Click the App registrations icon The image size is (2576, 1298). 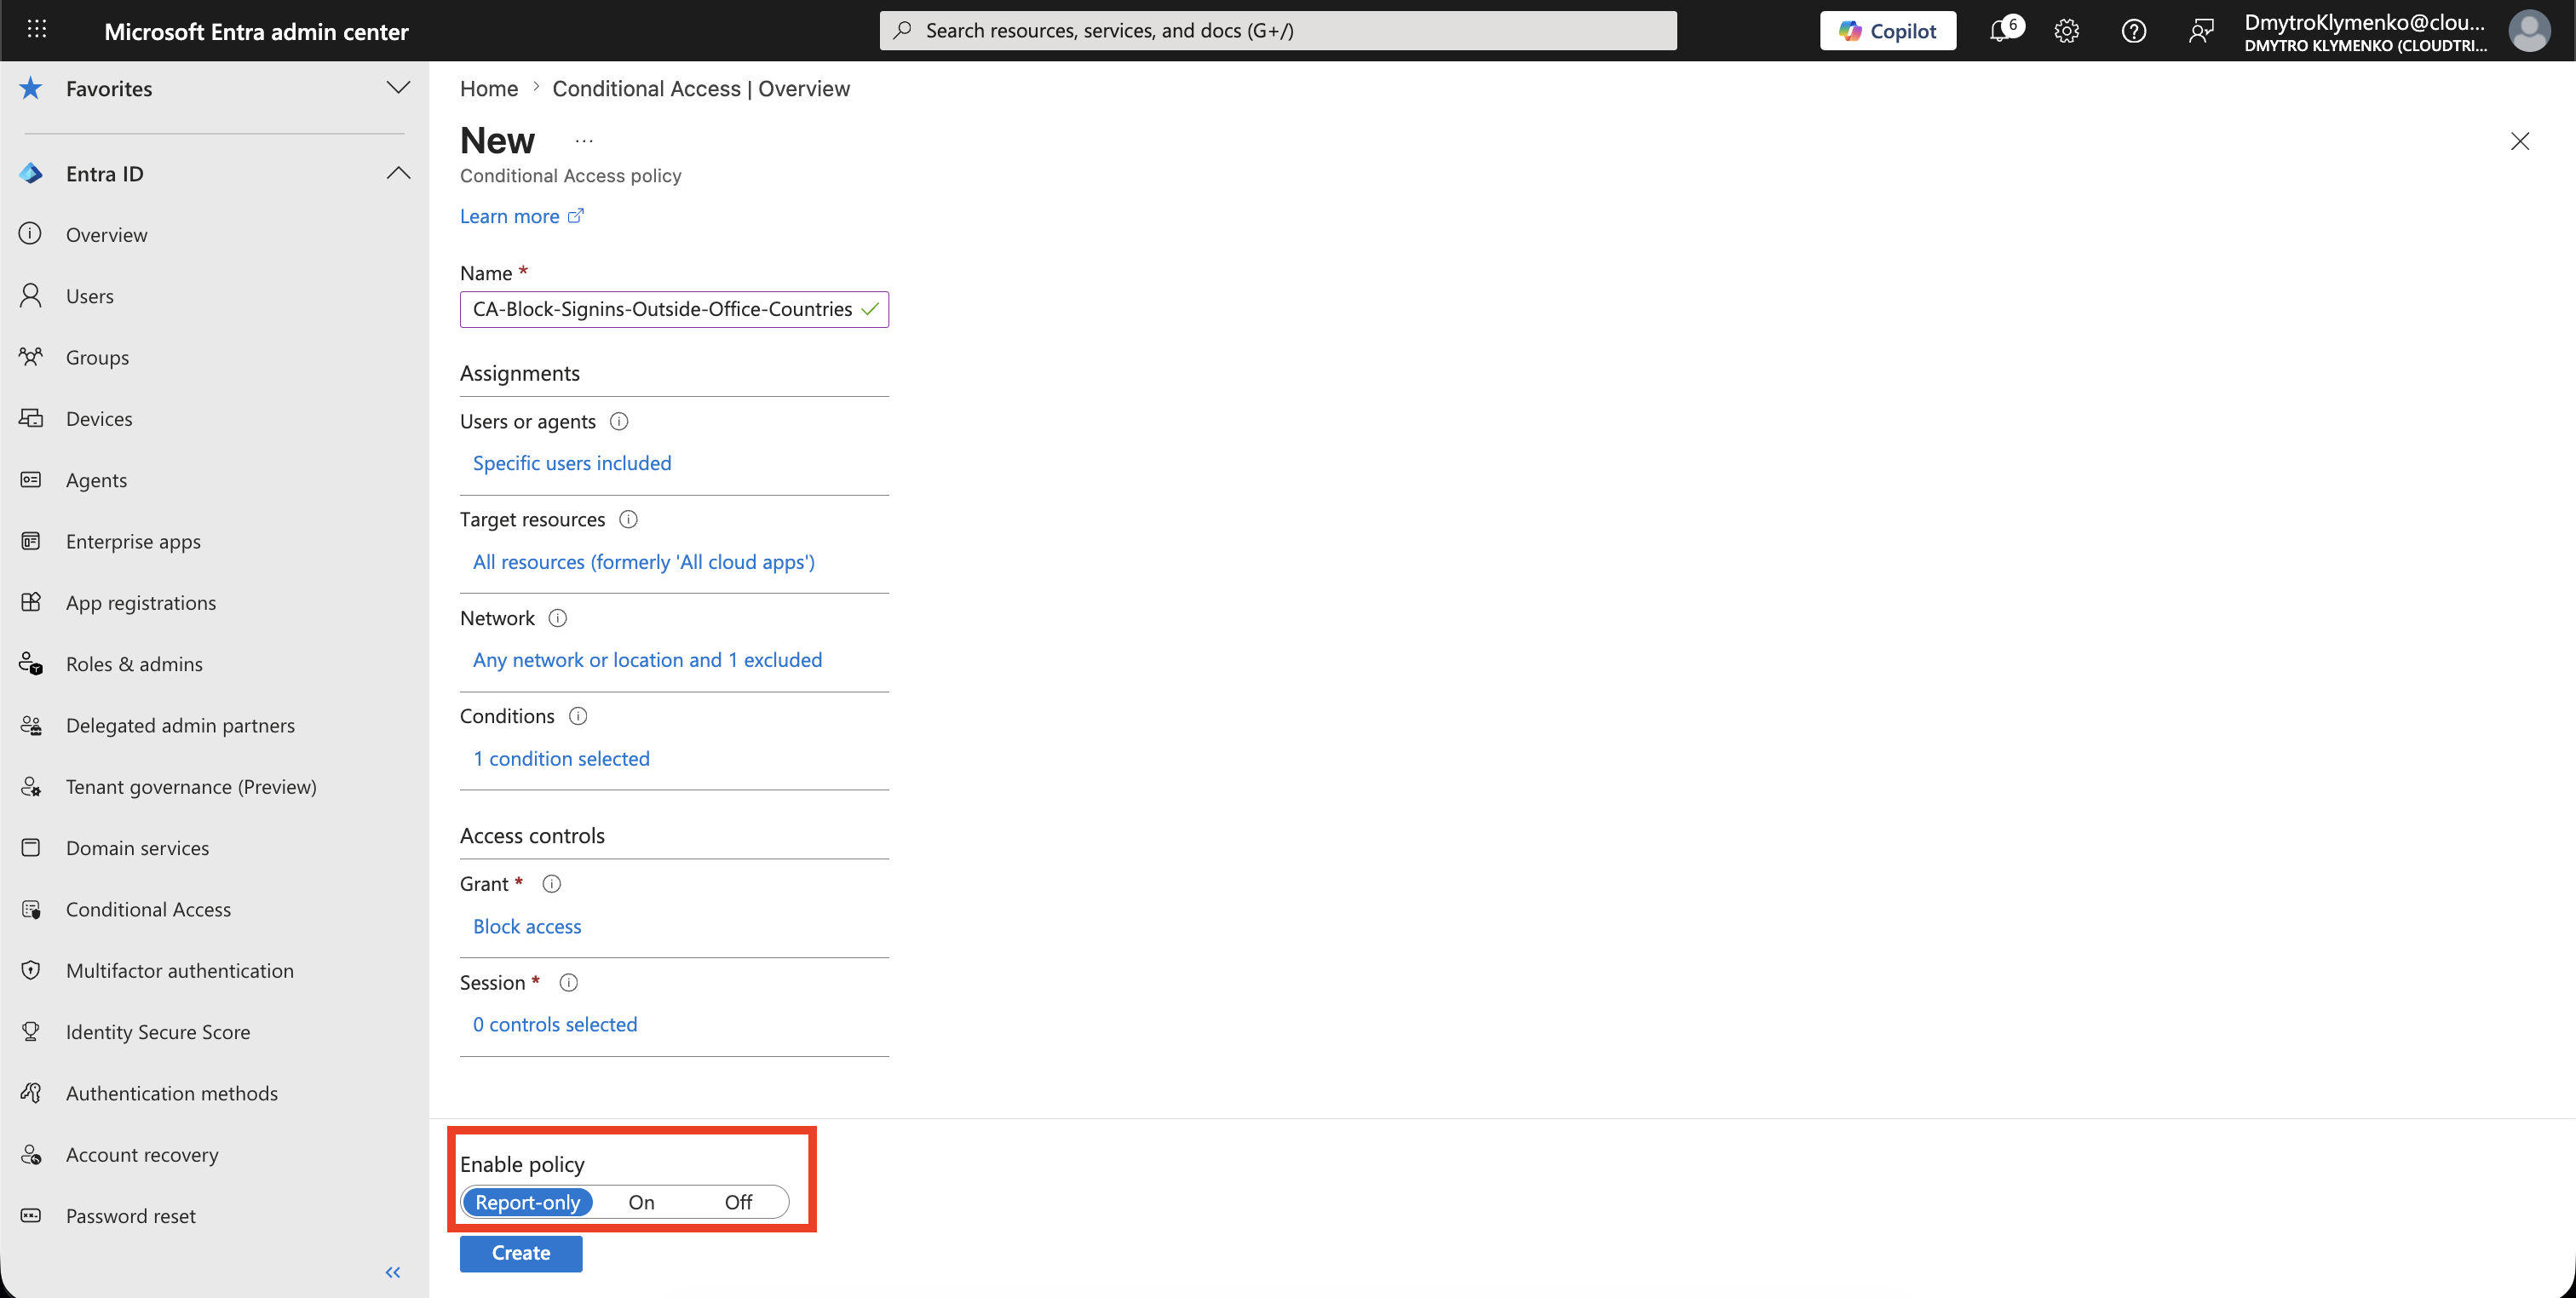pyautogui.click(x=31, y=602)
